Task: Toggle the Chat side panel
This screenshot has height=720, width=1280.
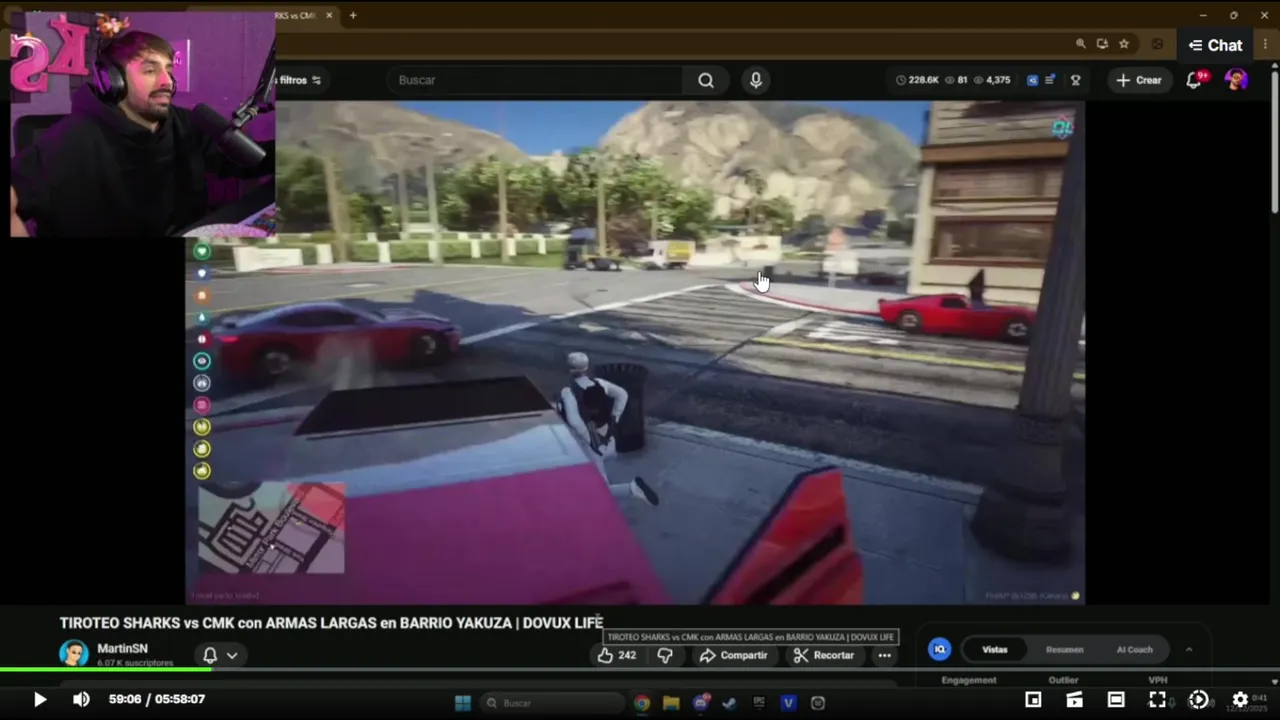Action: (x=1215, y=45)
